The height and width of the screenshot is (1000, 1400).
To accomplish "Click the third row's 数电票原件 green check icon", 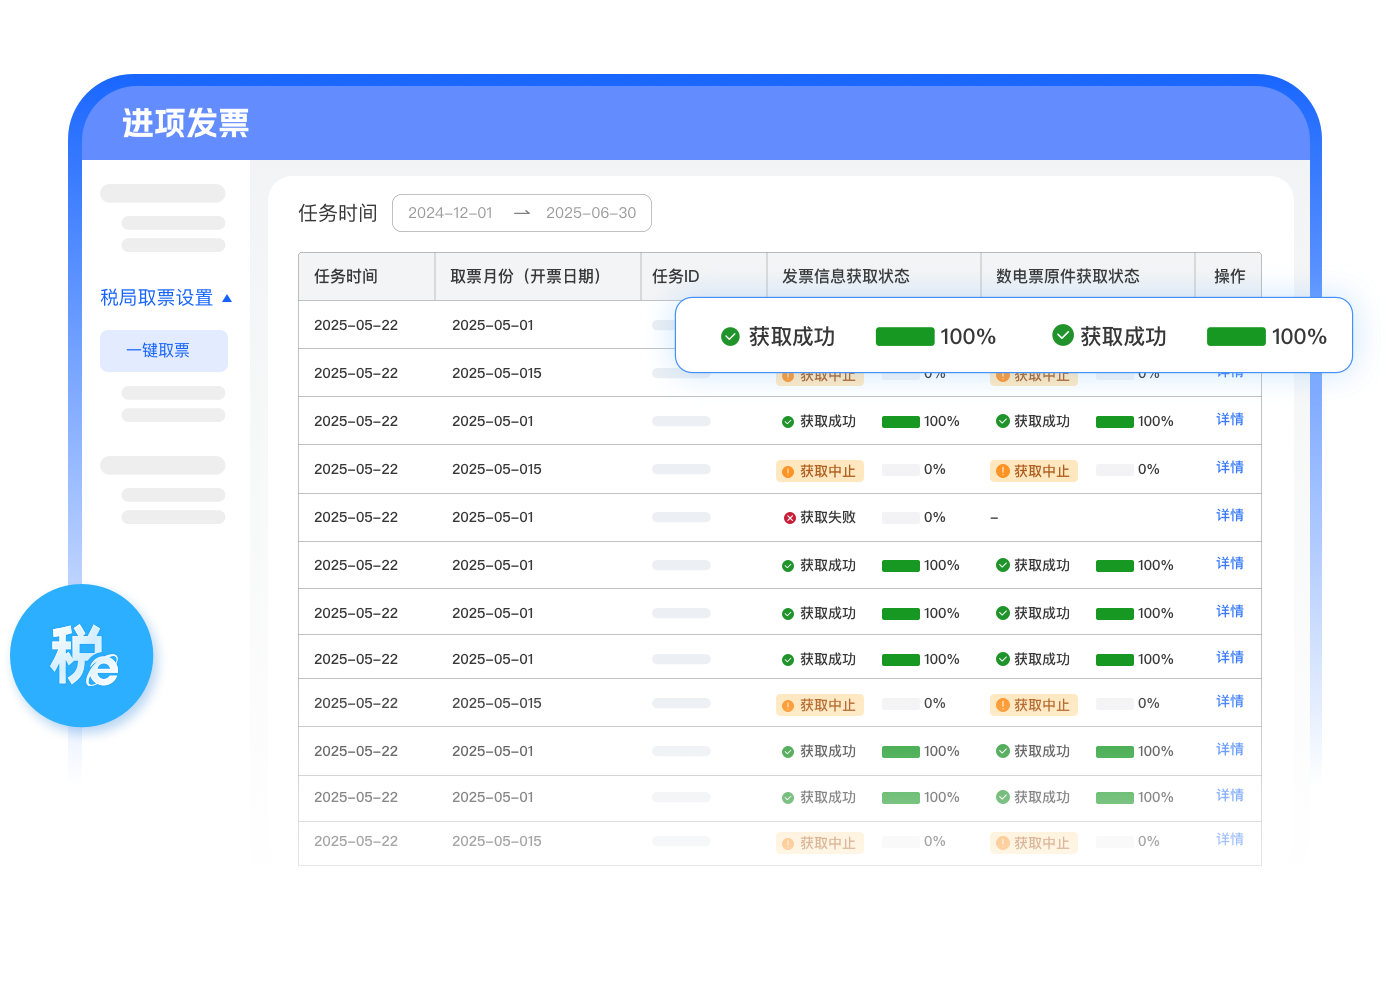I will coord(1002,422).
